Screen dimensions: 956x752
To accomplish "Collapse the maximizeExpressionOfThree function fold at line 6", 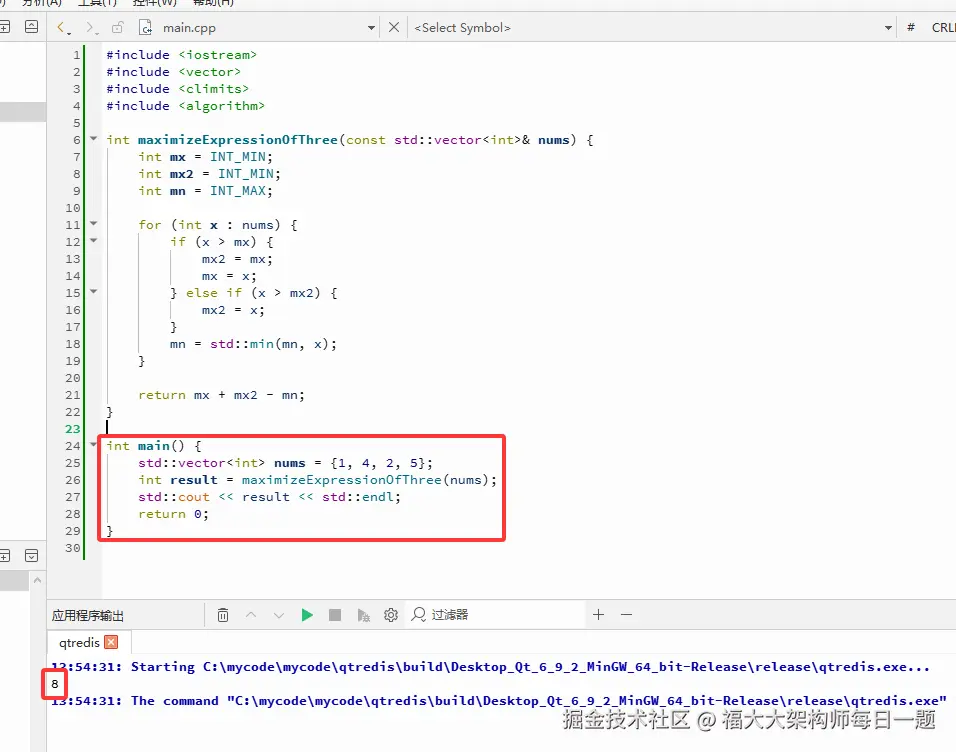I will pyautogui.click(x=93, y=138).
